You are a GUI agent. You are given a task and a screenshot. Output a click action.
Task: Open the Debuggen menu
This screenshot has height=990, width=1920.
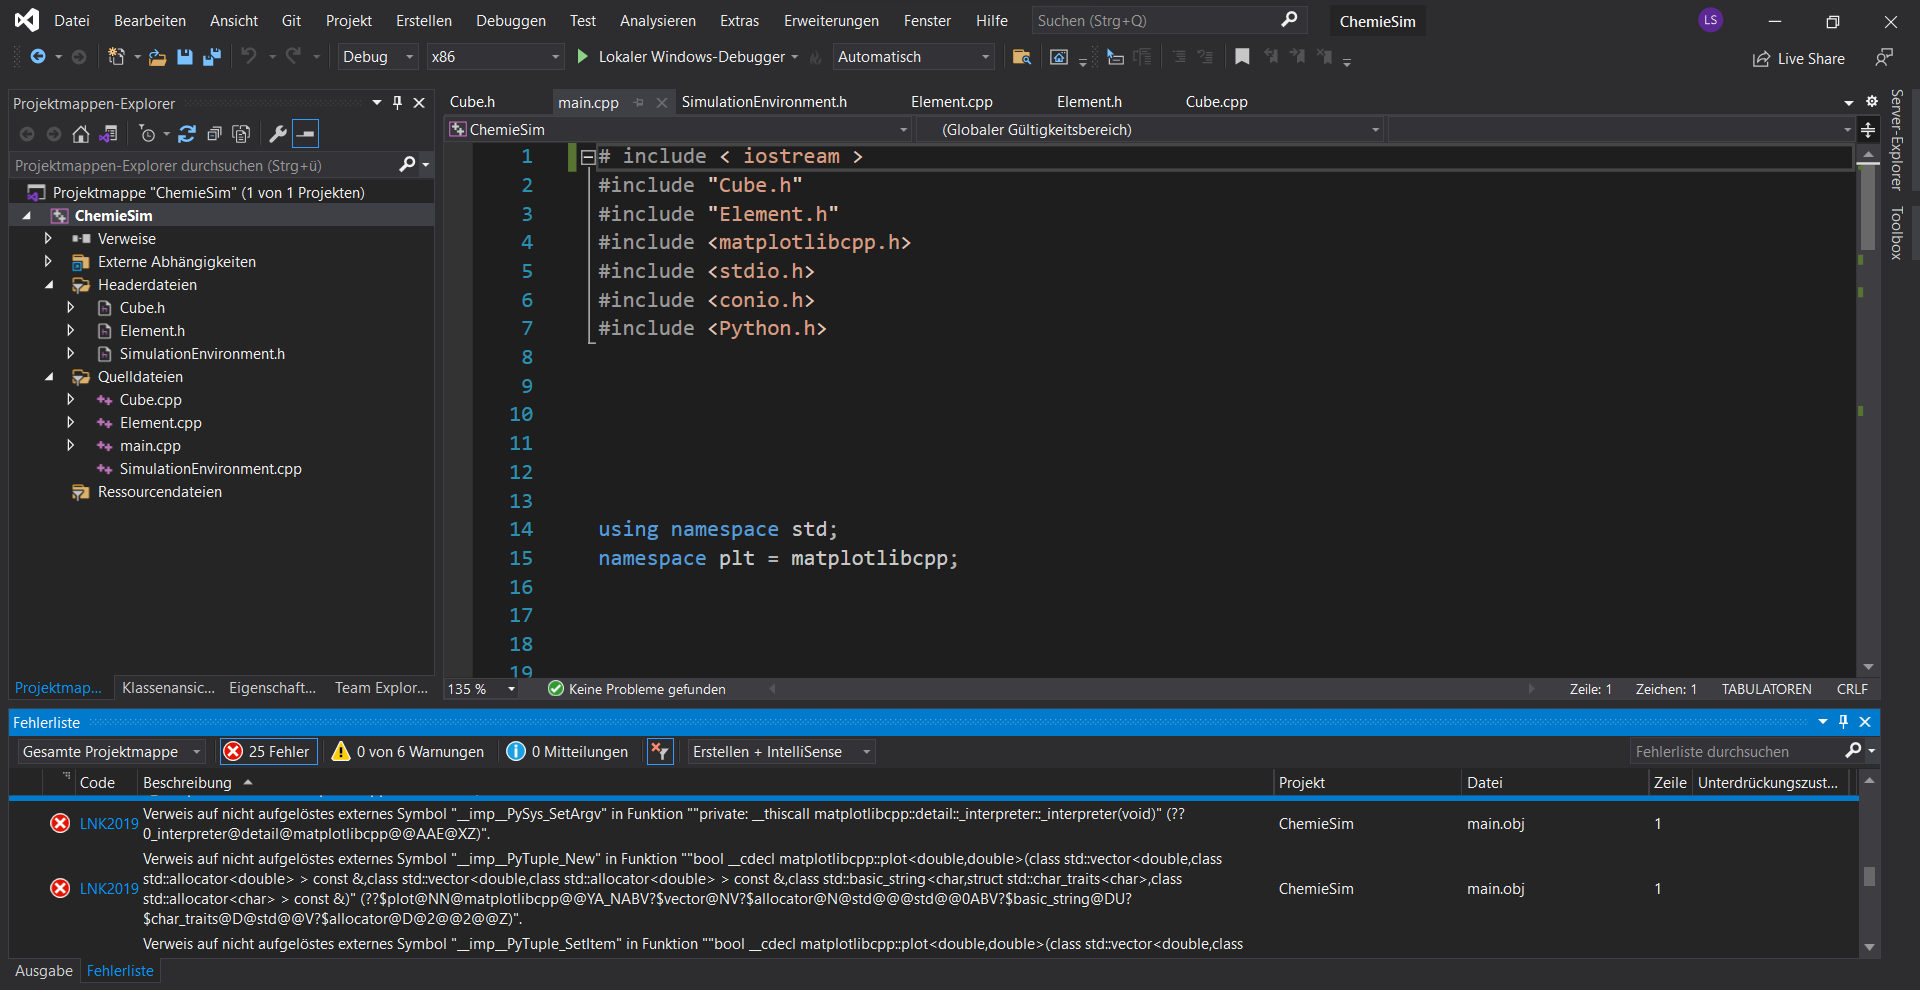510,21
